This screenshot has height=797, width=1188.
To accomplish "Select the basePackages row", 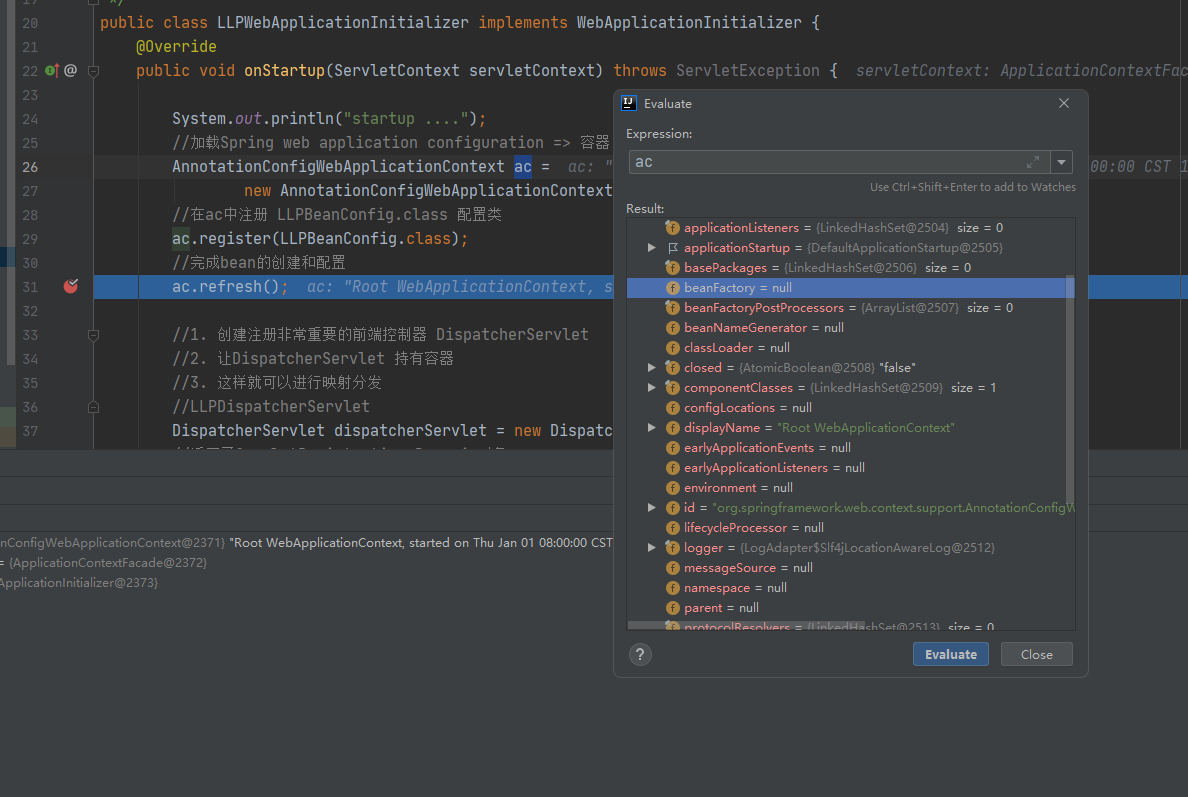I will [850, 267].
